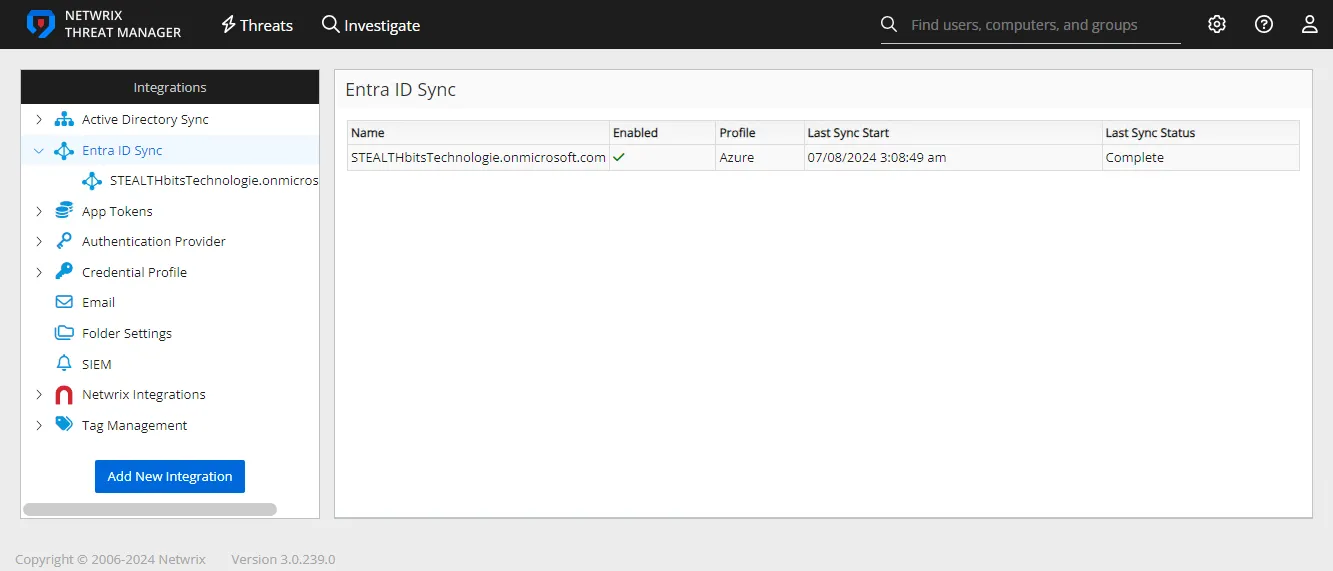Select Authentication Provider in tree
Image resolution: width=1333 pixels, height=571 pixels.
pyautogui.click(x=154, y=241)
